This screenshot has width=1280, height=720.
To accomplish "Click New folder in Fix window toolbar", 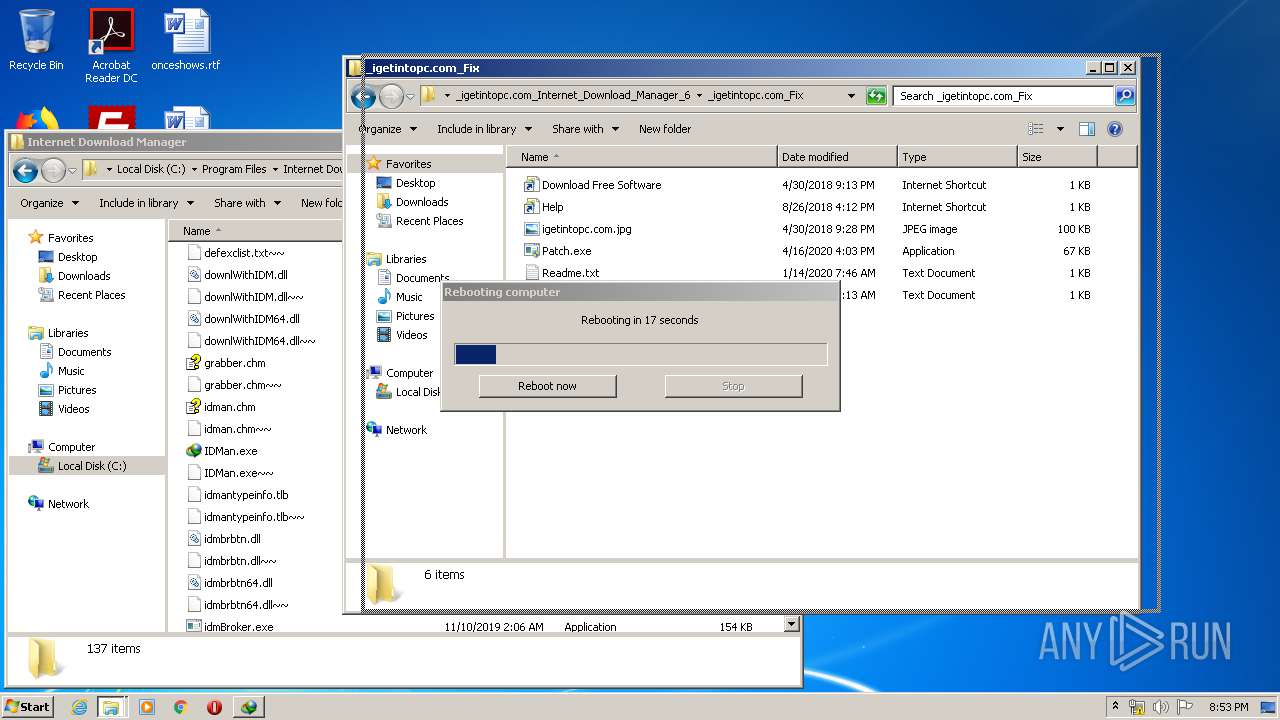I will pos(665,129).
